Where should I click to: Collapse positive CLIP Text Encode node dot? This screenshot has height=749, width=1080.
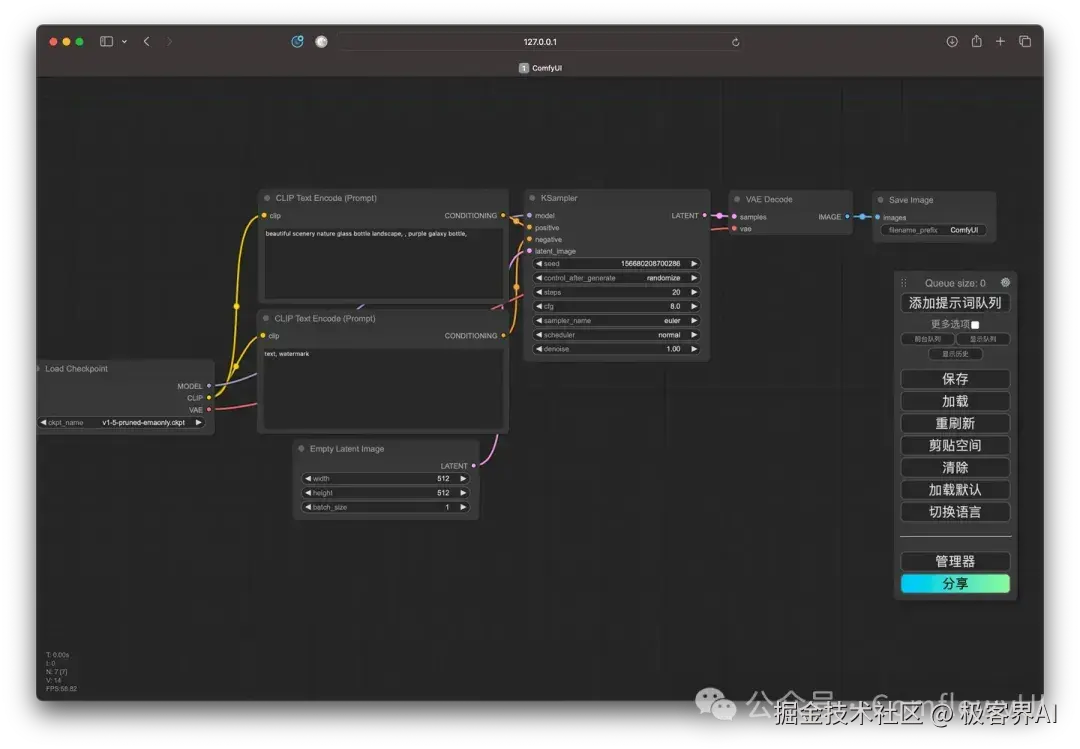[267, 198]
